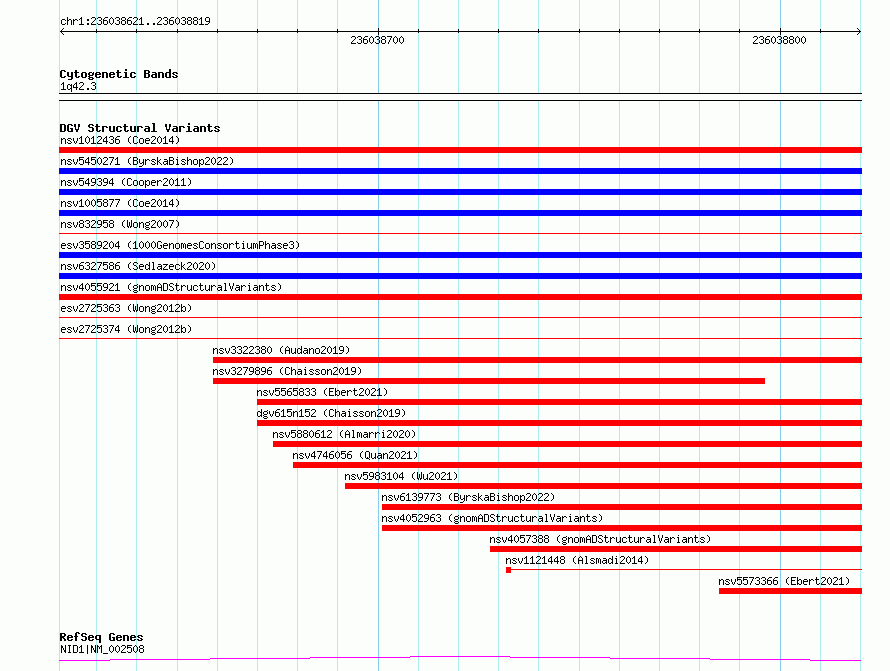
Task: Click esv3589204 (1000GenomesConsortiumPhase3) label
Action: [x=180, y=245]
